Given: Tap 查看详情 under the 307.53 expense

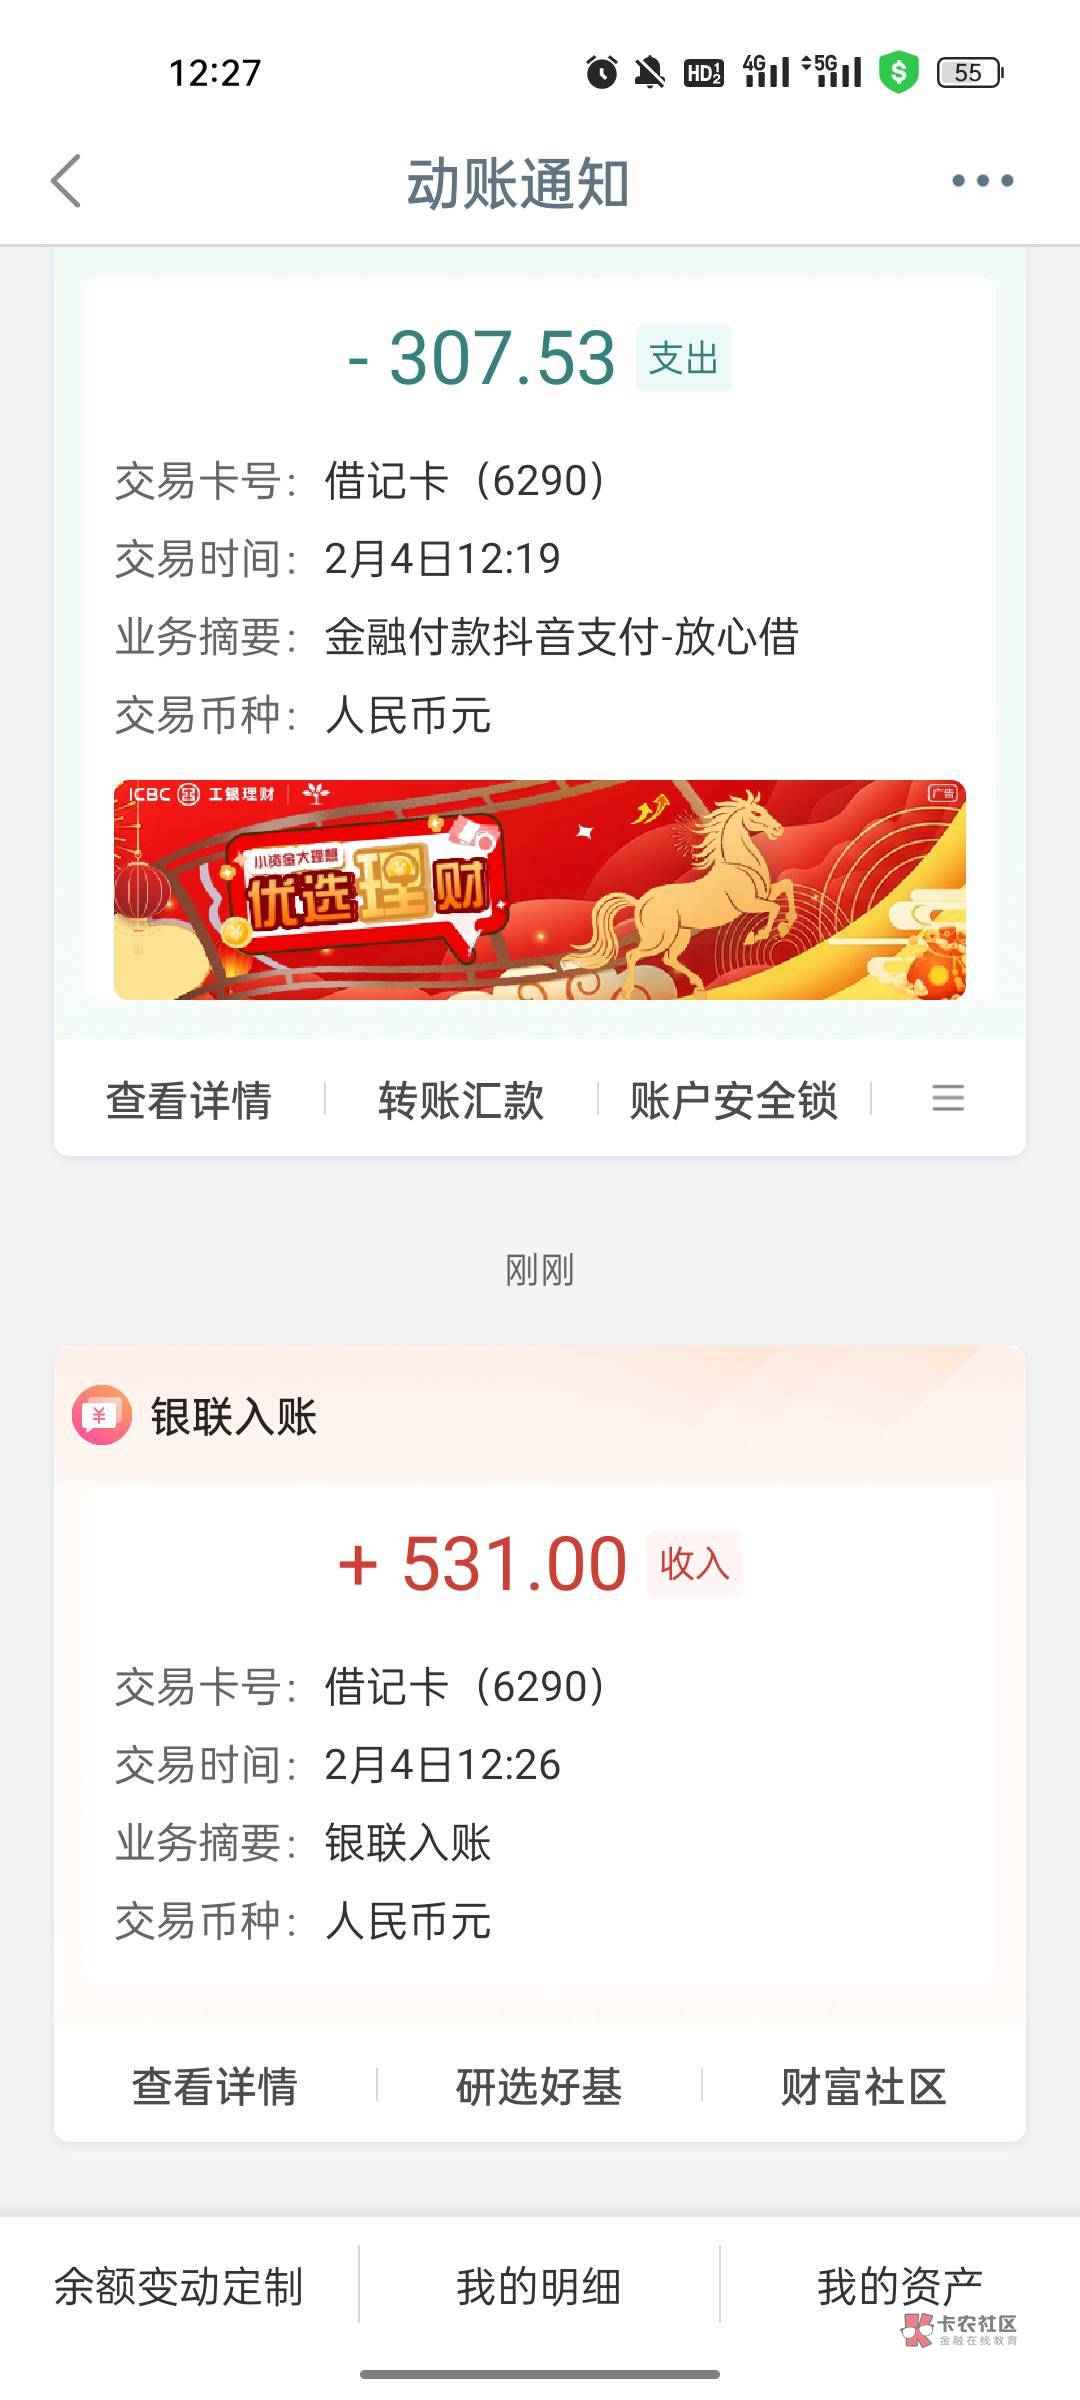Looking at the screenshot, I should point(189,1100).
